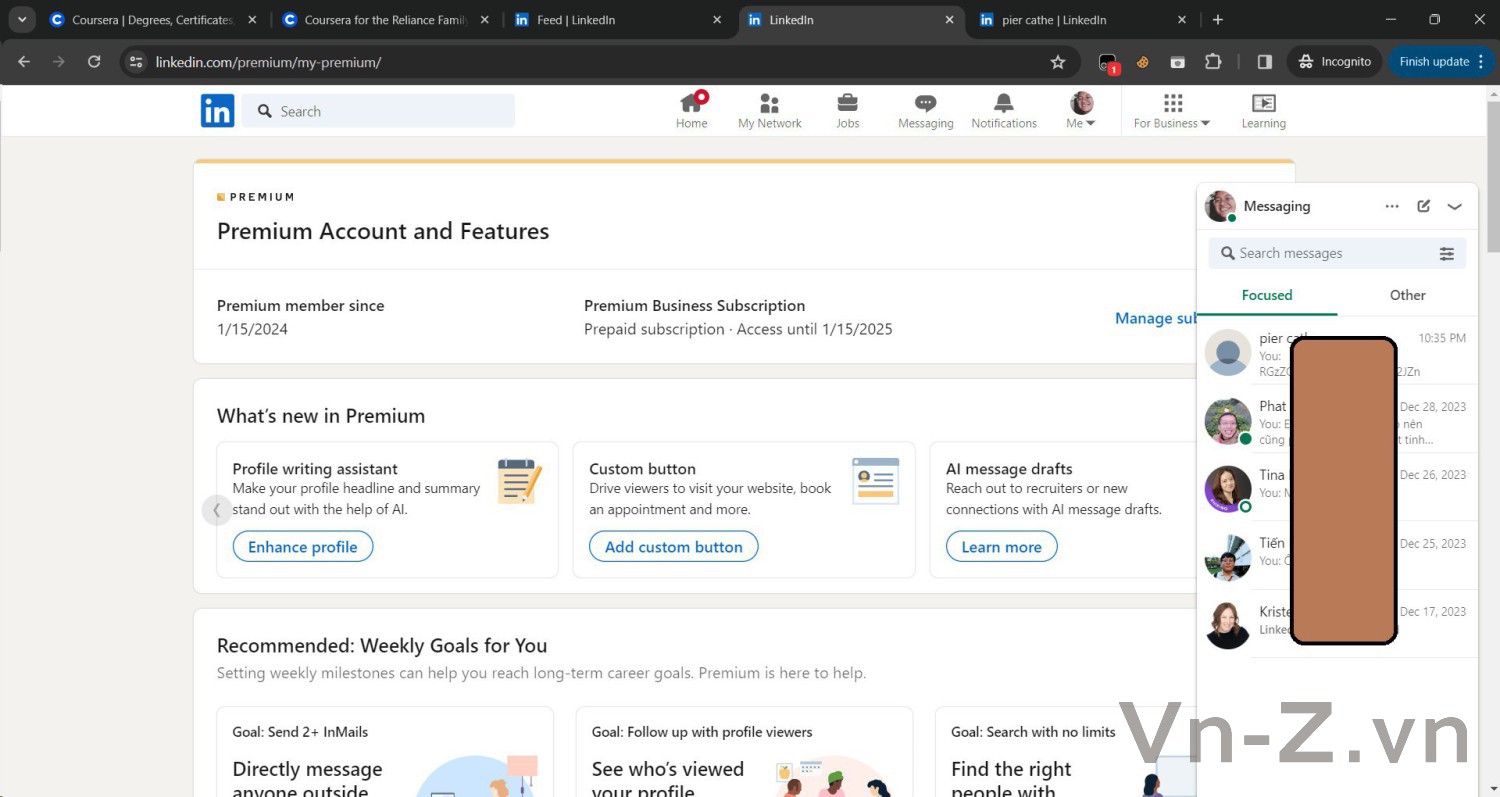
Task: Open Tina's conversation avatar
Action: pos(1228,490)
